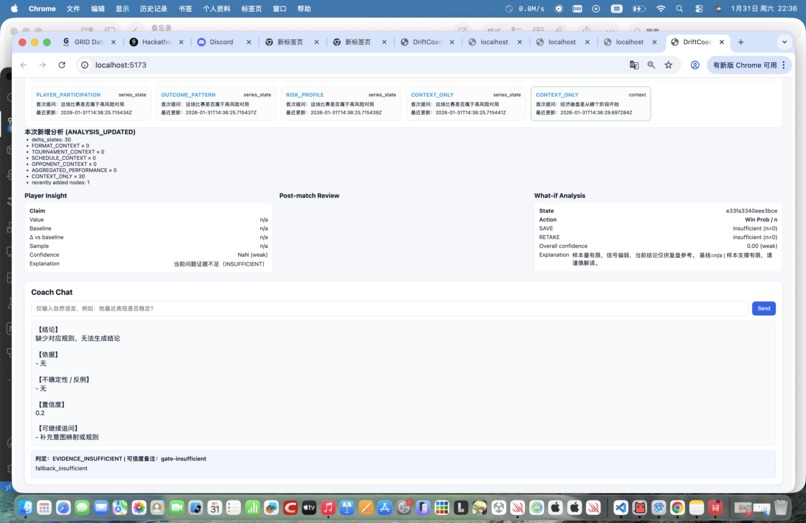Click the 'fallback_insufficient' text
This screenshot has width=806, height=523.
tap(61, 468)
